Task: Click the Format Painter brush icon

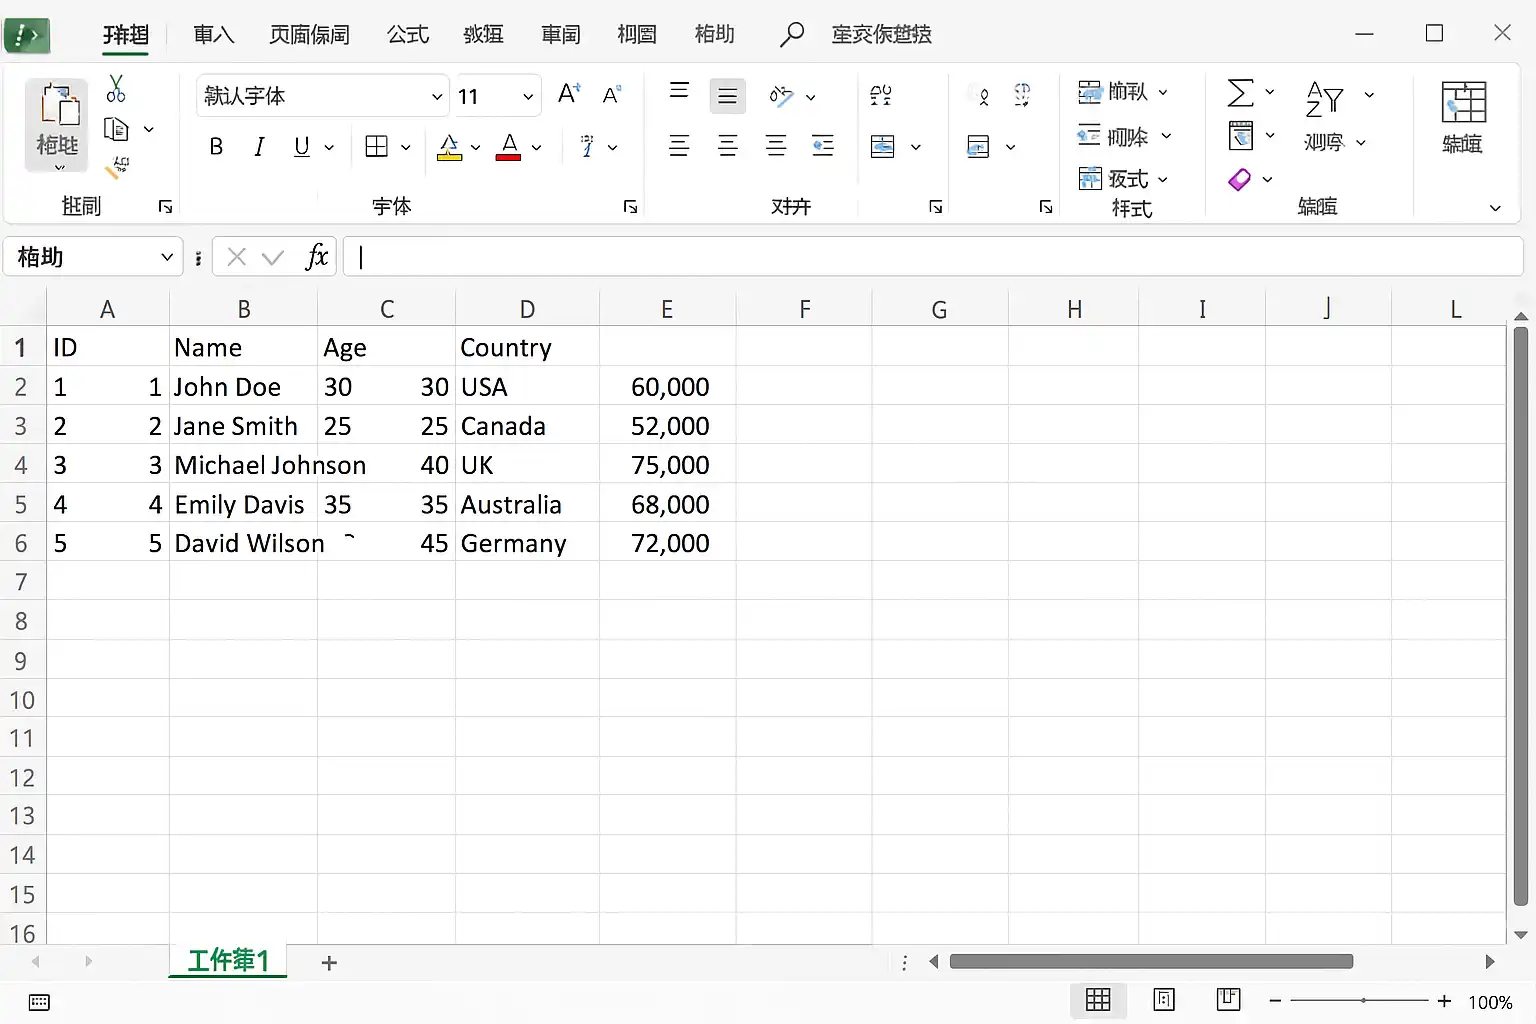Action: tap(117, 166)
